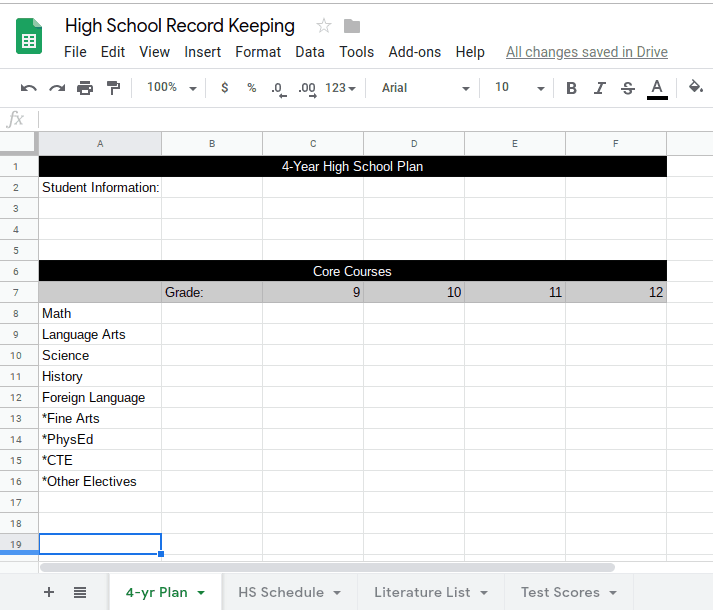Open the font size 10 dropdown
Viewport: 713px width, 610px height.
point(519,88)
